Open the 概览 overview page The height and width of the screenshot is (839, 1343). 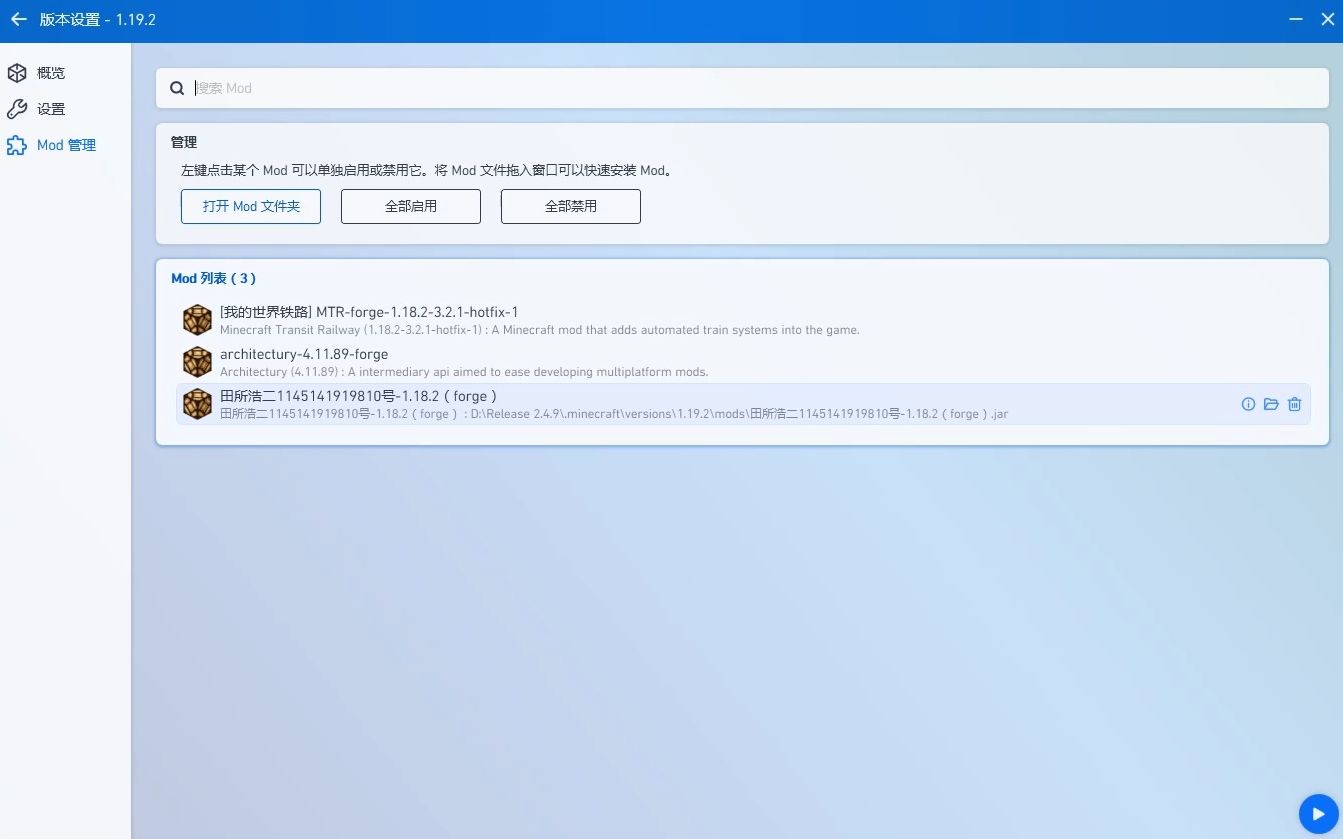point(65,73)
